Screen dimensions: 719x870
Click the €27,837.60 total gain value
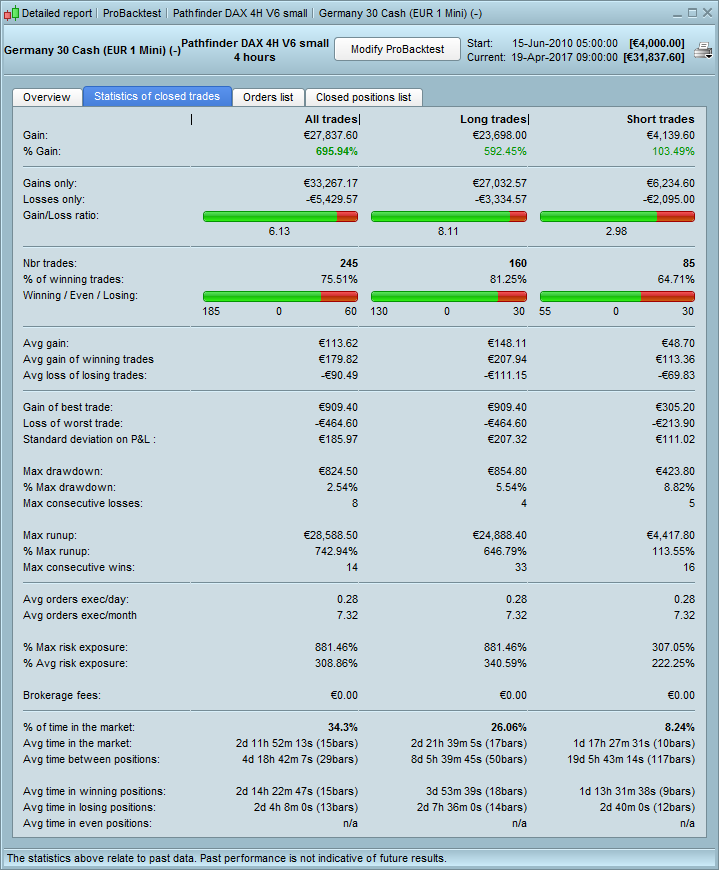tap(331, 135)
